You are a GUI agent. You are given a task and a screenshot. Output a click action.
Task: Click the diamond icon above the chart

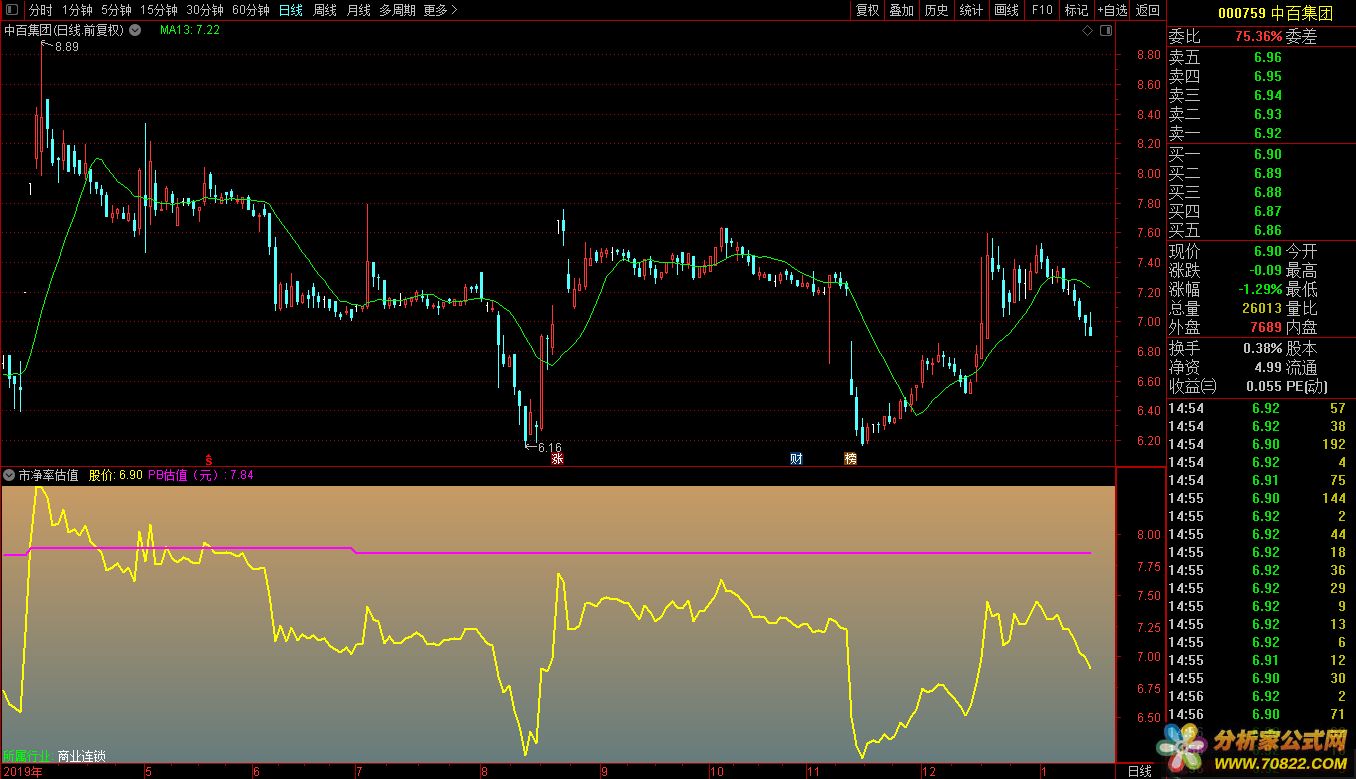[1087, 31]
